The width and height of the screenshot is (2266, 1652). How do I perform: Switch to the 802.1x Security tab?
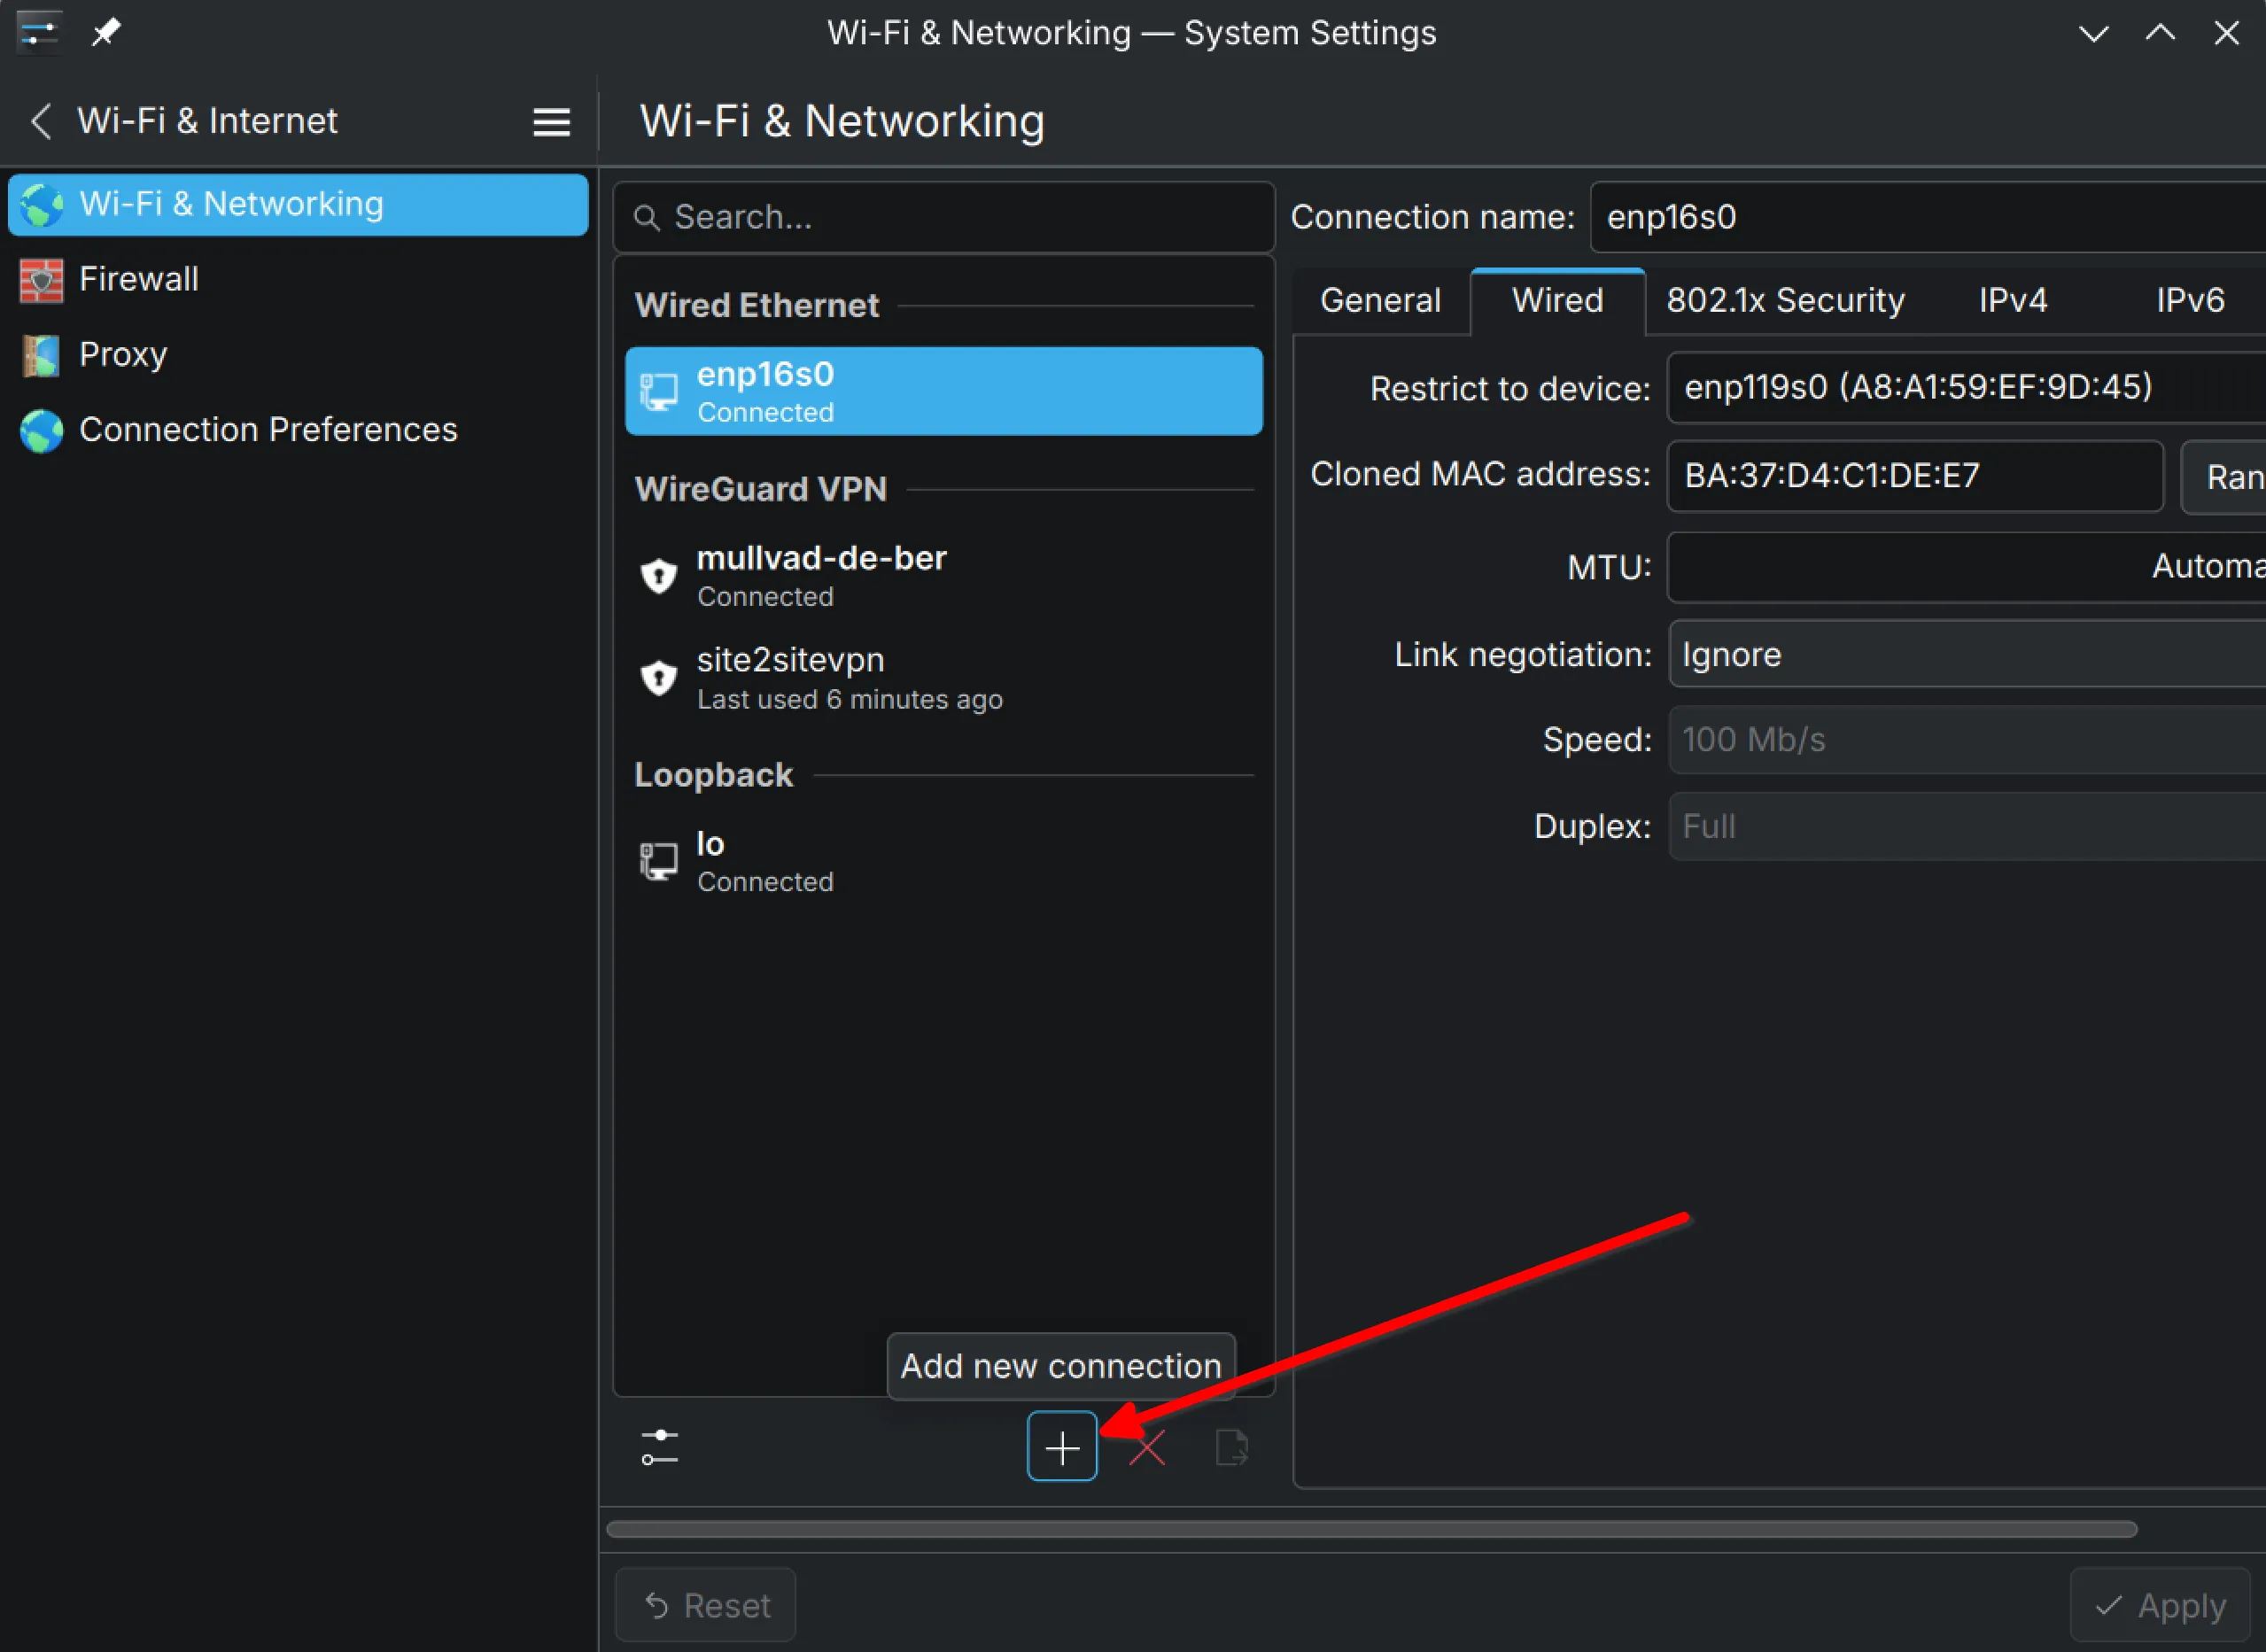1785,300
